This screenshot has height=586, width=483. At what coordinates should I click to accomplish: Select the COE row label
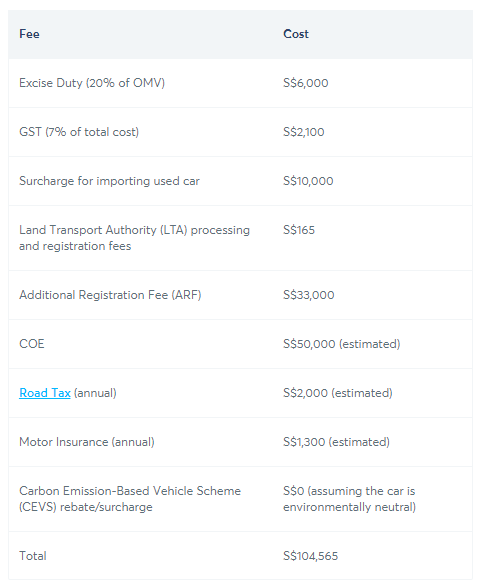tap(32, 344)
